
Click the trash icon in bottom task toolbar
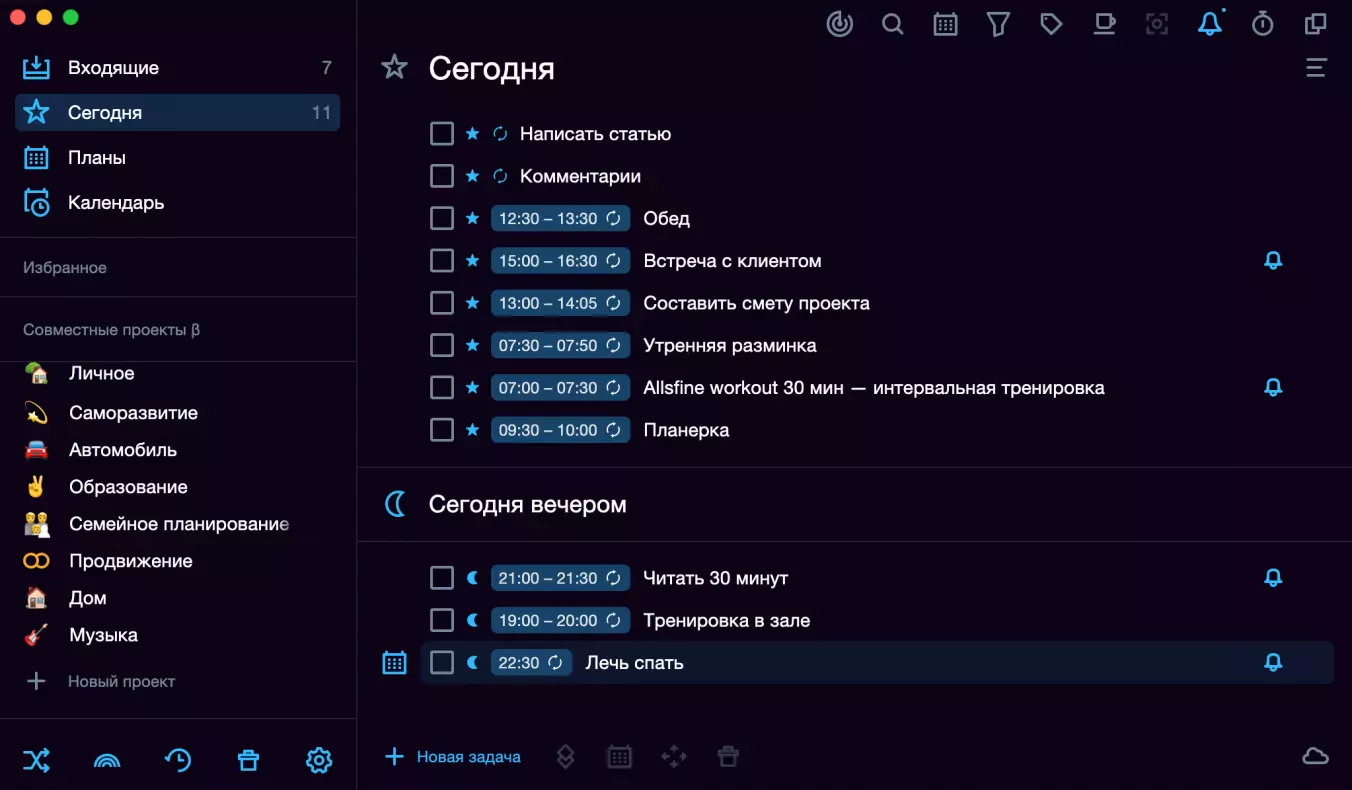[x=728, y=757]
